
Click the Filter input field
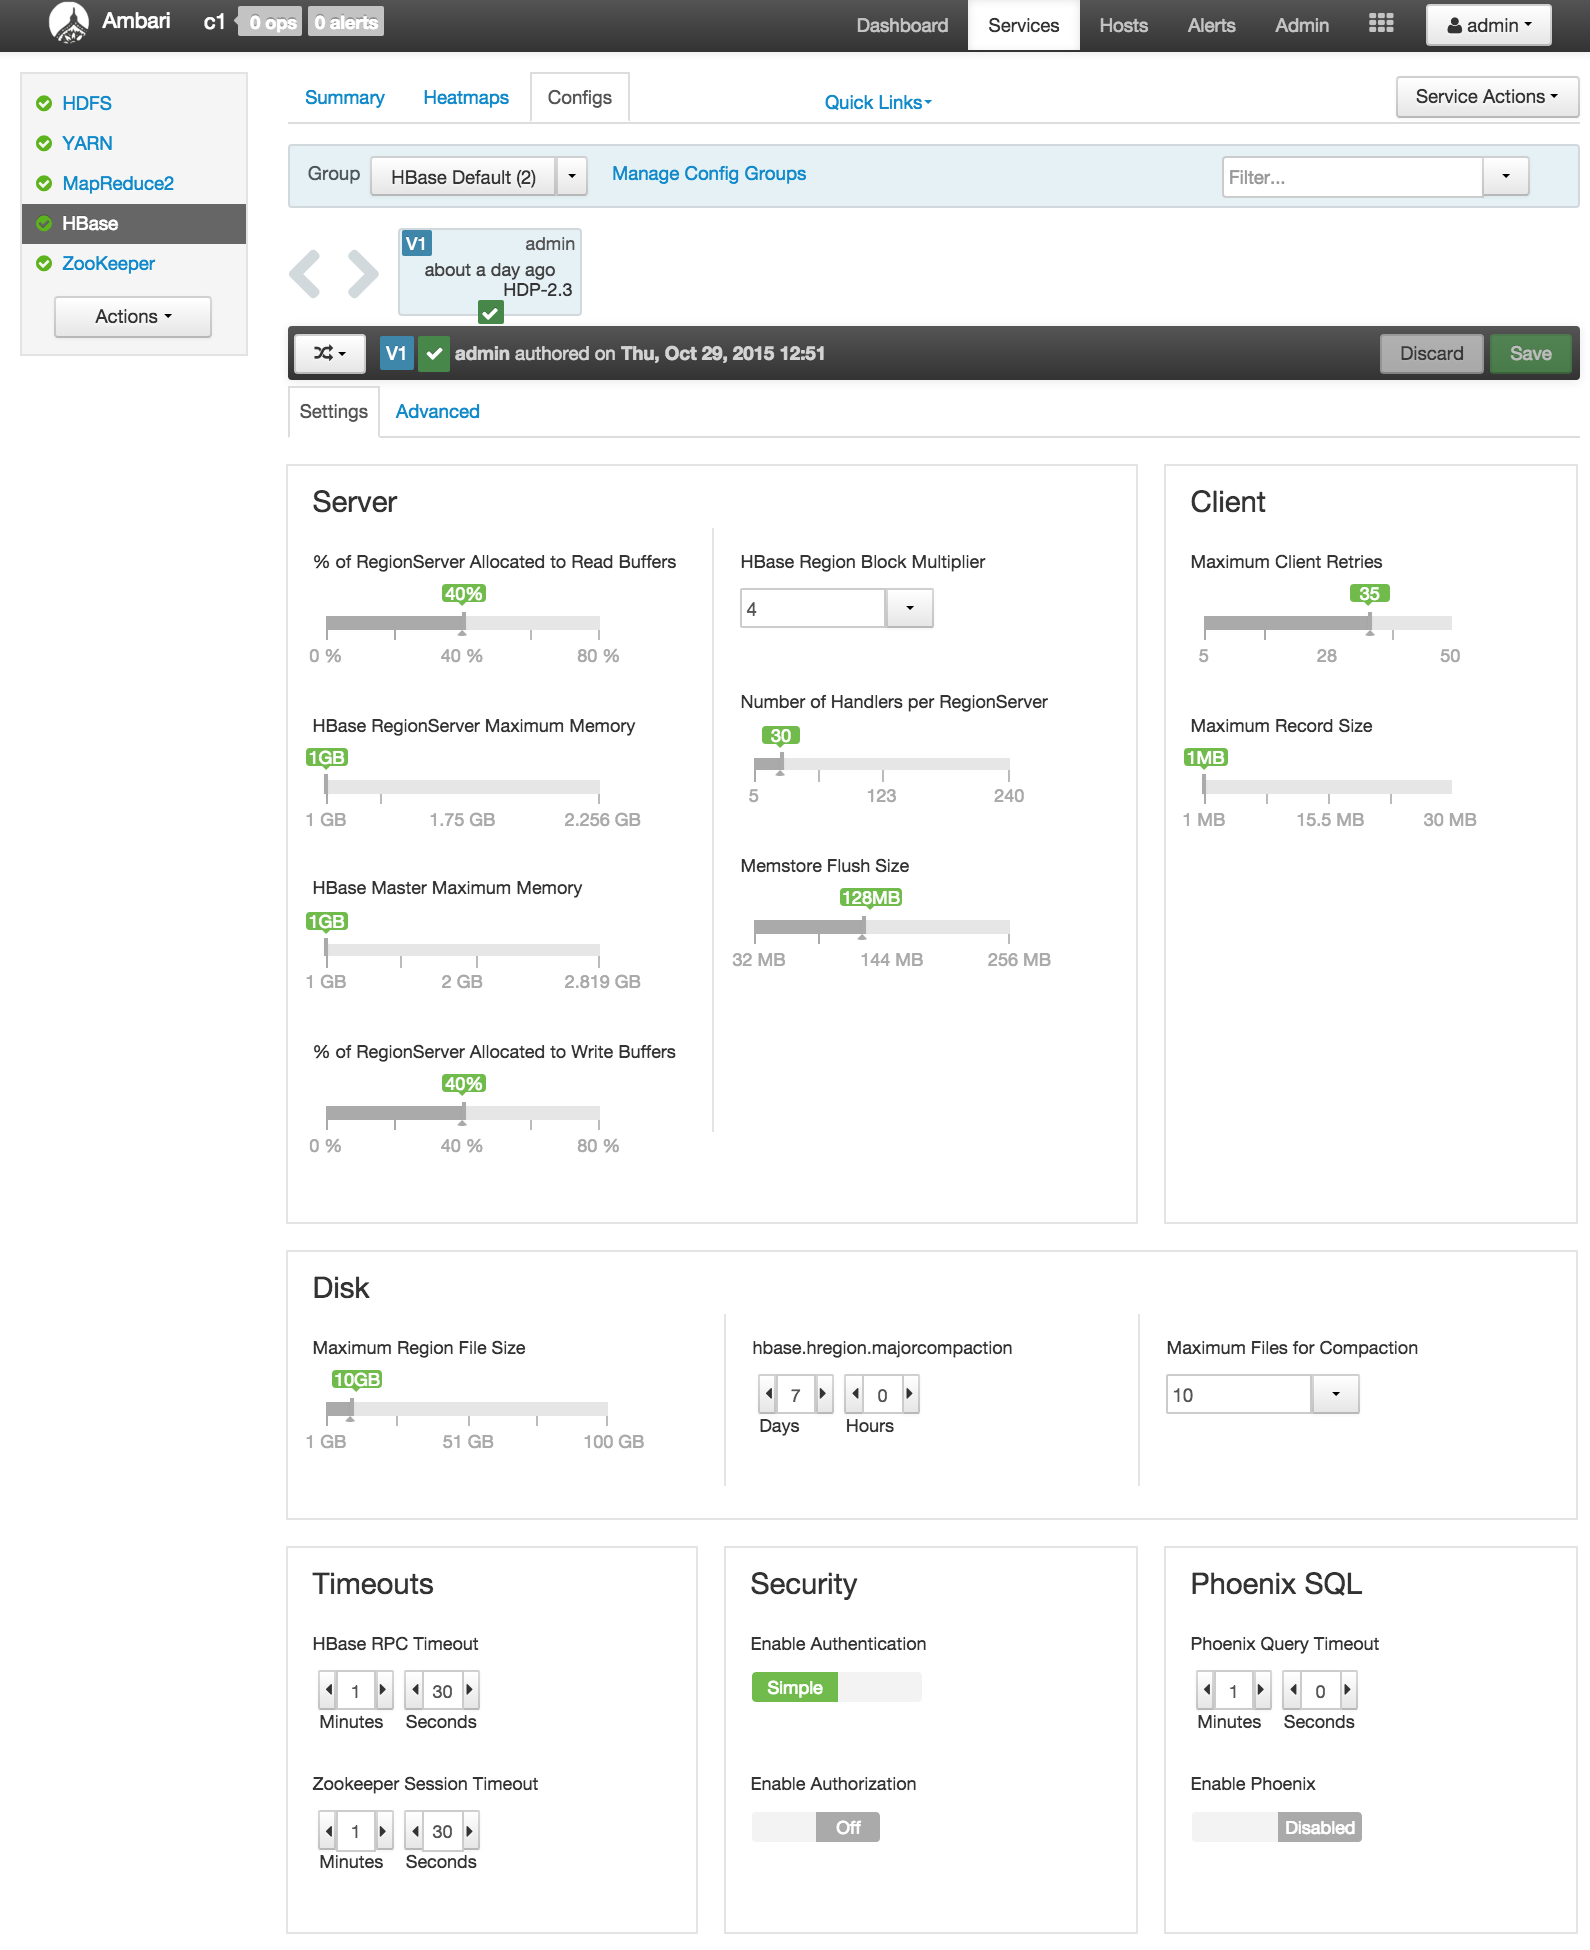1351,178
